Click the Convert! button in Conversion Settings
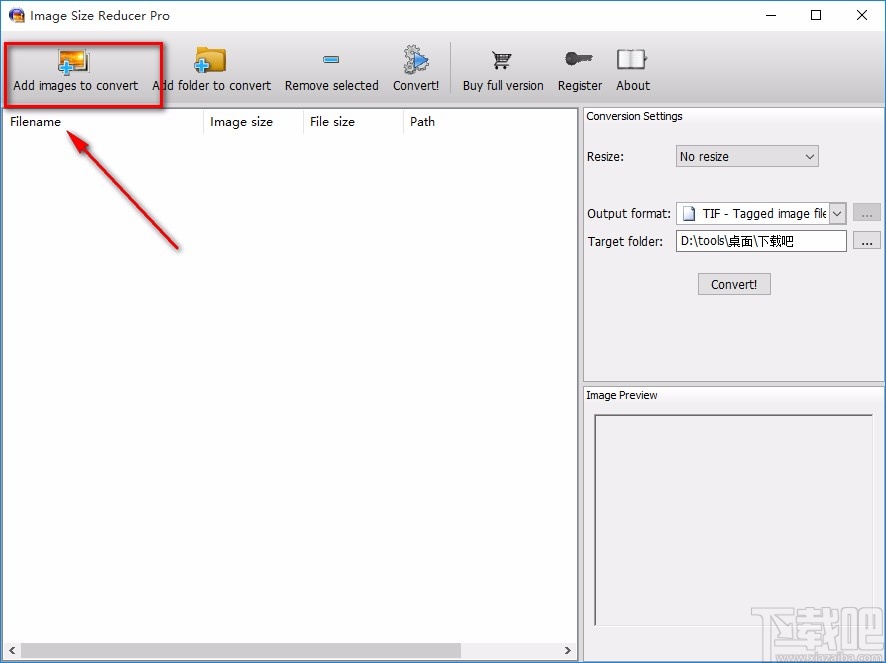Viewport: 886px width, 663px height. (734, 284)
